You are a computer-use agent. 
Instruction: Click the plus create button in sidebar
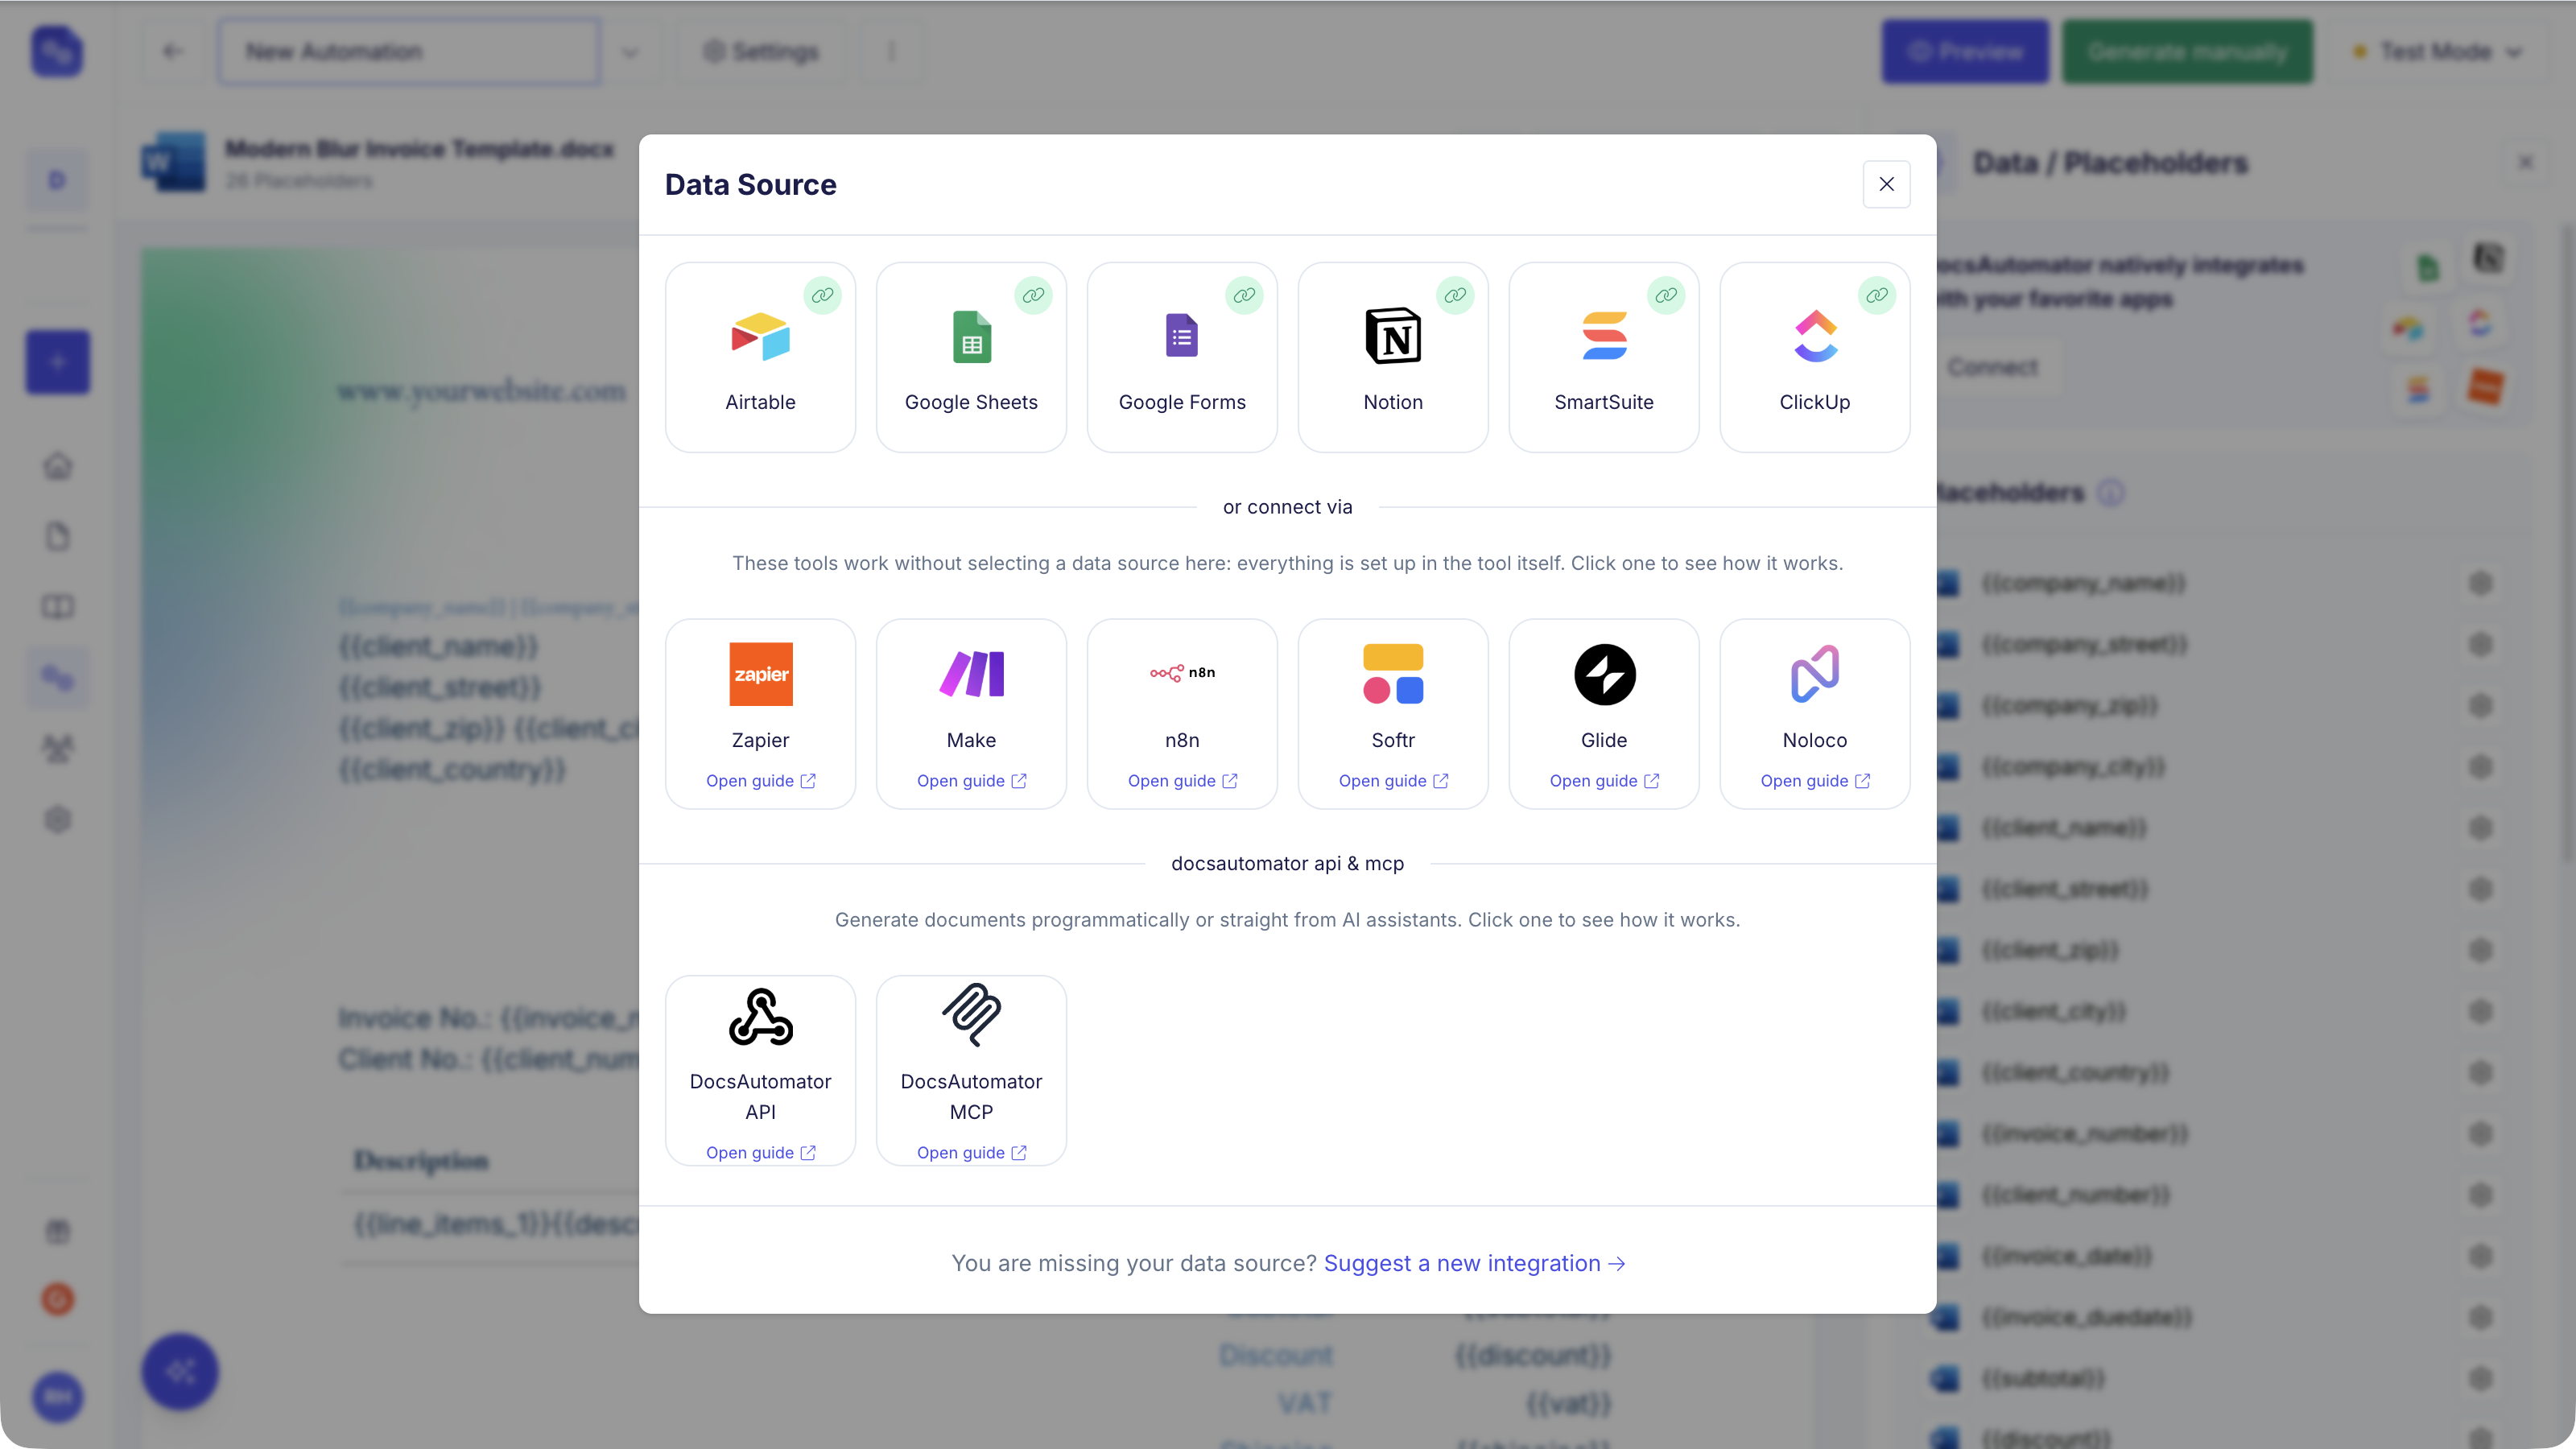(x=57, y=361)
